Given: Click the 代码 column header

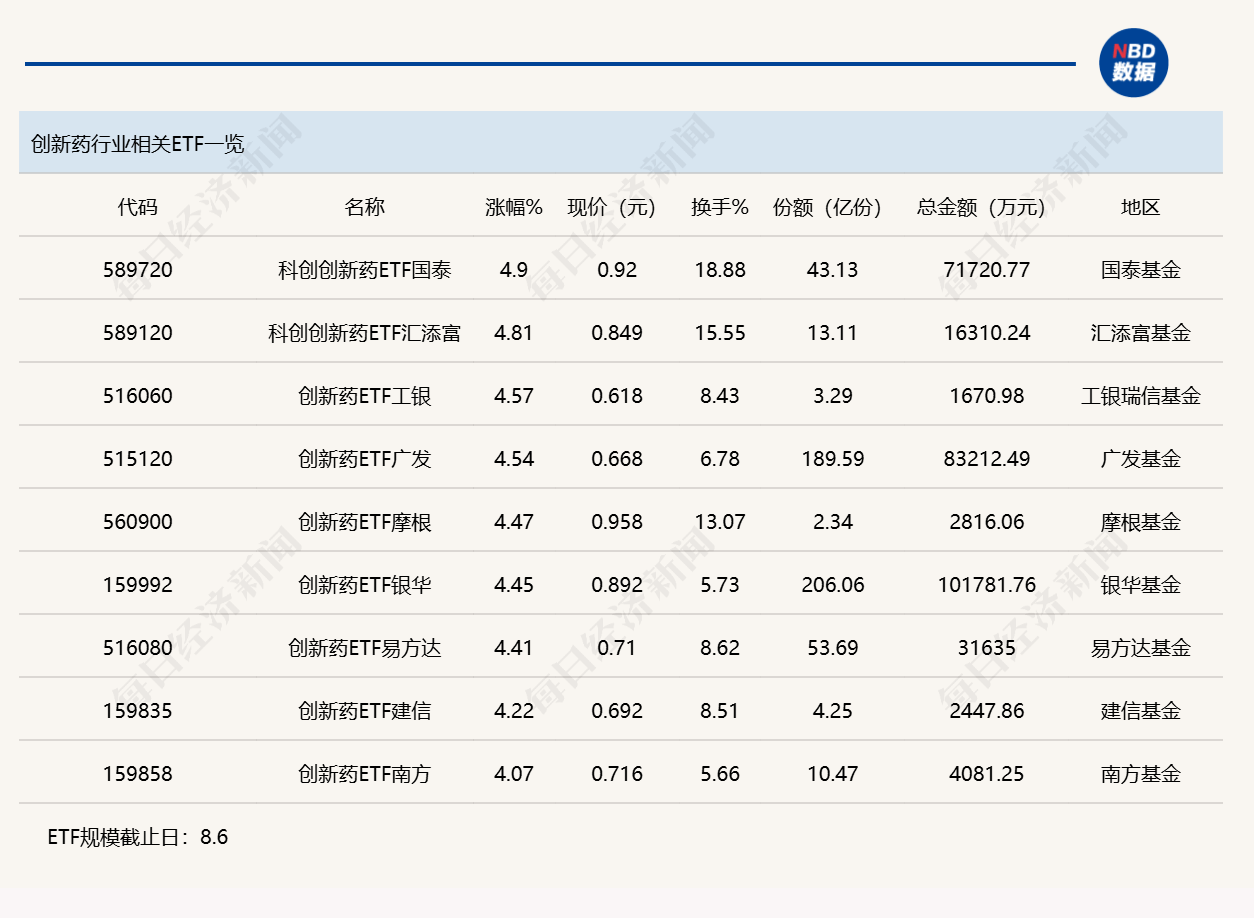Looking at the screenshot, I should click(x=138, y=207).
